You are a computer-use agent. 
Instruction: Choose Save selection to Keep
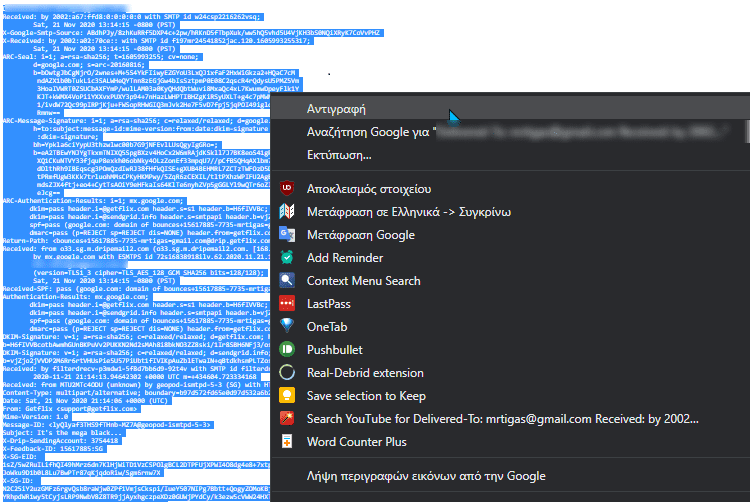click(x=510, y=396)
